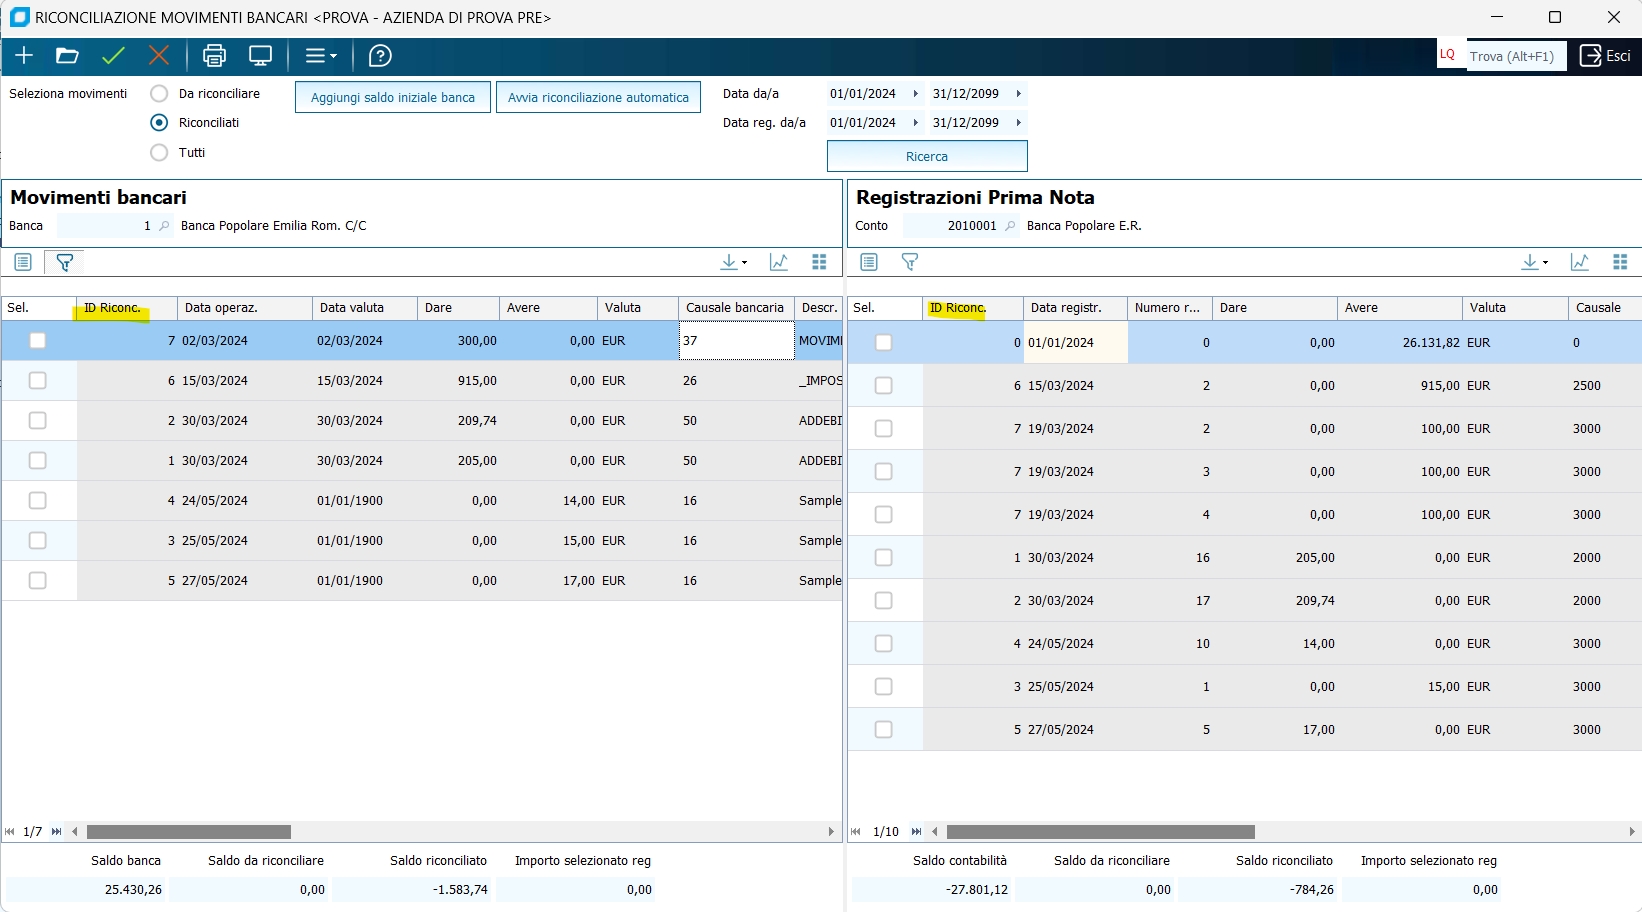
Task: Click the monitor preview icon
Action: pos(261,56)
